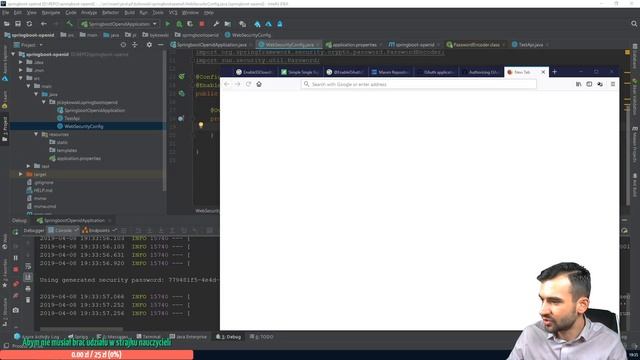This screenshot has width=640, height=360.
Task: Click the camera thread dump icon
Action: click(16, 310)
